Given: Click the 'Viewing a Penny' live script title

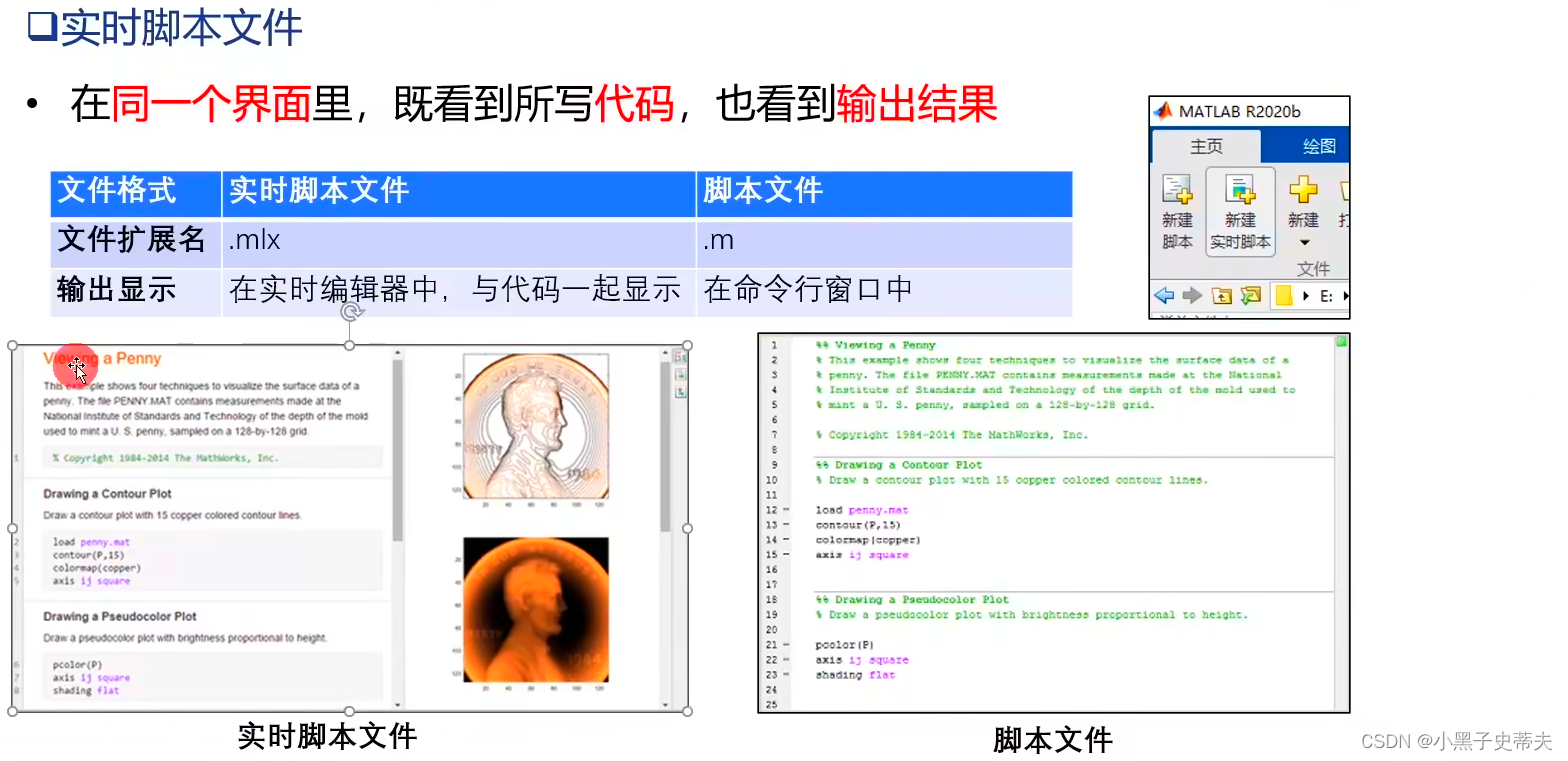Looking at the screenshot, I should 102,358.
